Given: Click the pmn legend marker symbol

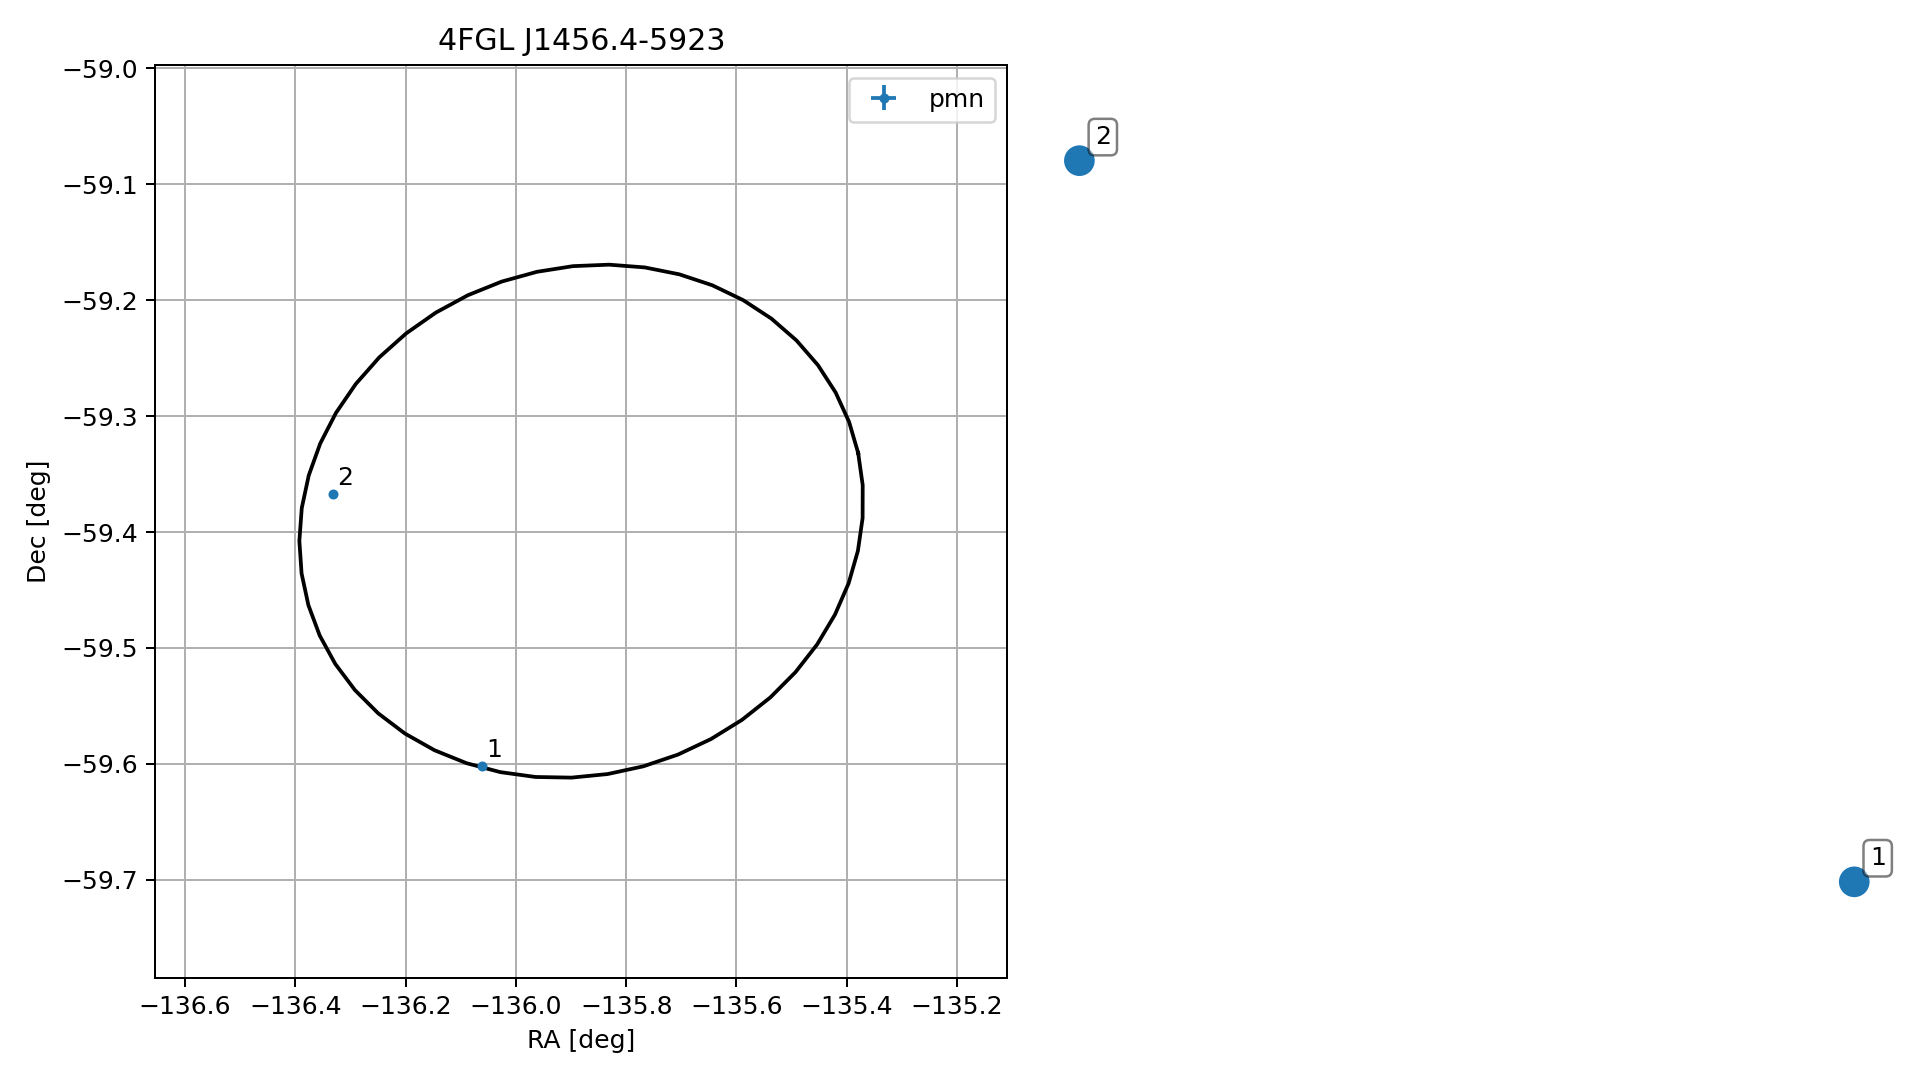Looking at the screenshot, I should (x=882, y=98).
